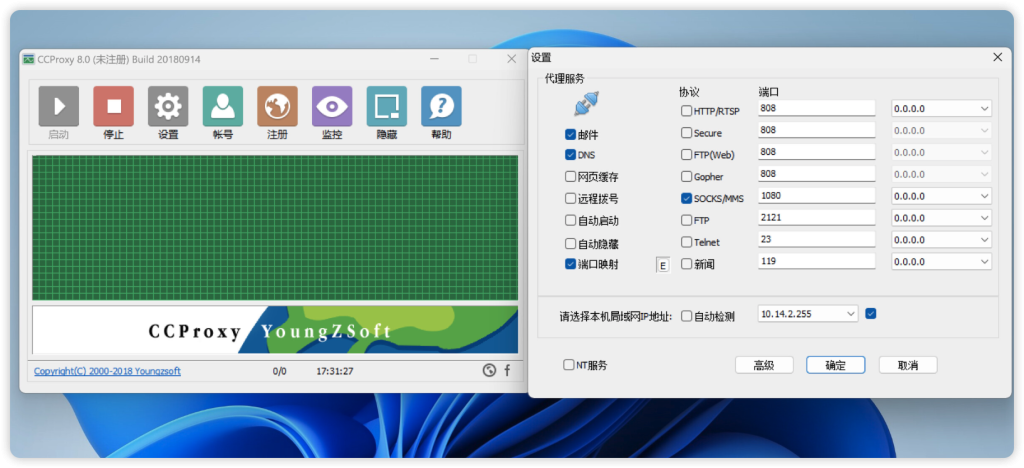Click the 隐藏 hide icon
The image size is (1024, 468).
[387, 106]
